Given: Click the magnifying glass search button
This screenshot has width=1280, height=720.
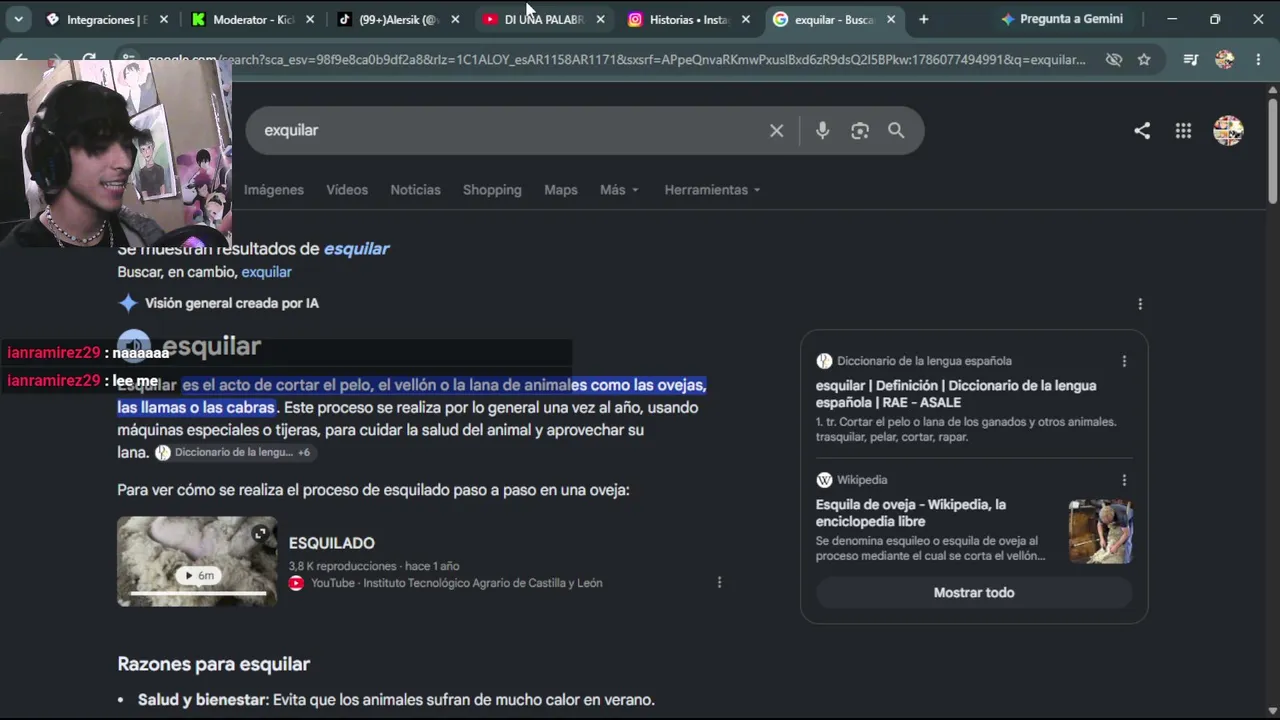Looking at the screenshot, I should [896, 130].
